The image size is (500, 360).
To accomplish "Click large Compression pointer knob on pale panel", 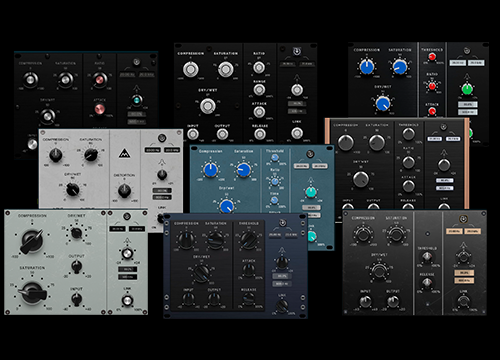I will coord(32,241).
